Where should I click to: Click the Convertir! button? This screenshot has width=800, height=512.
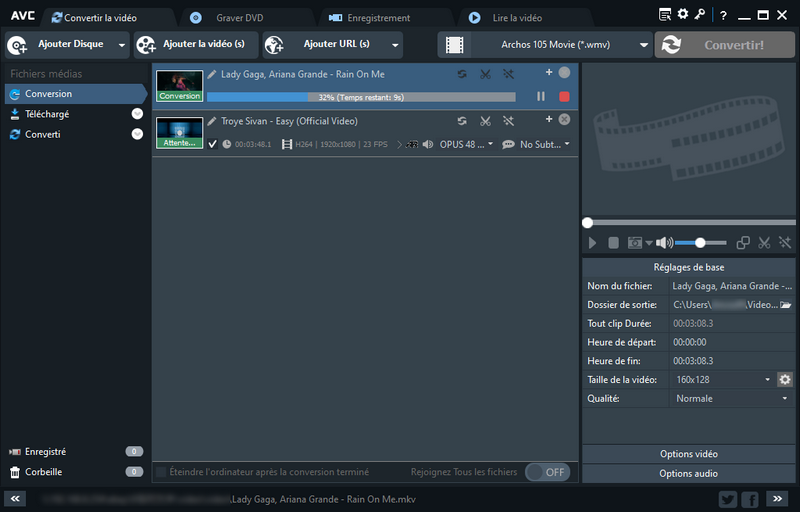(724, 45)
